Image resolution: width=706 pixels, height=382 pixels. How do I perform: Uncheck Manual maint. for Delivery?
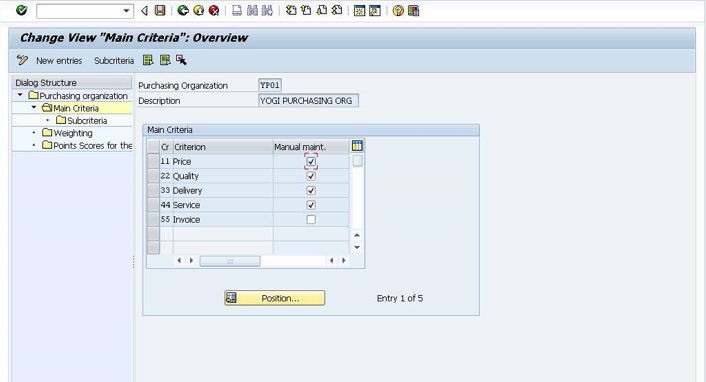[x=311, y=190]
